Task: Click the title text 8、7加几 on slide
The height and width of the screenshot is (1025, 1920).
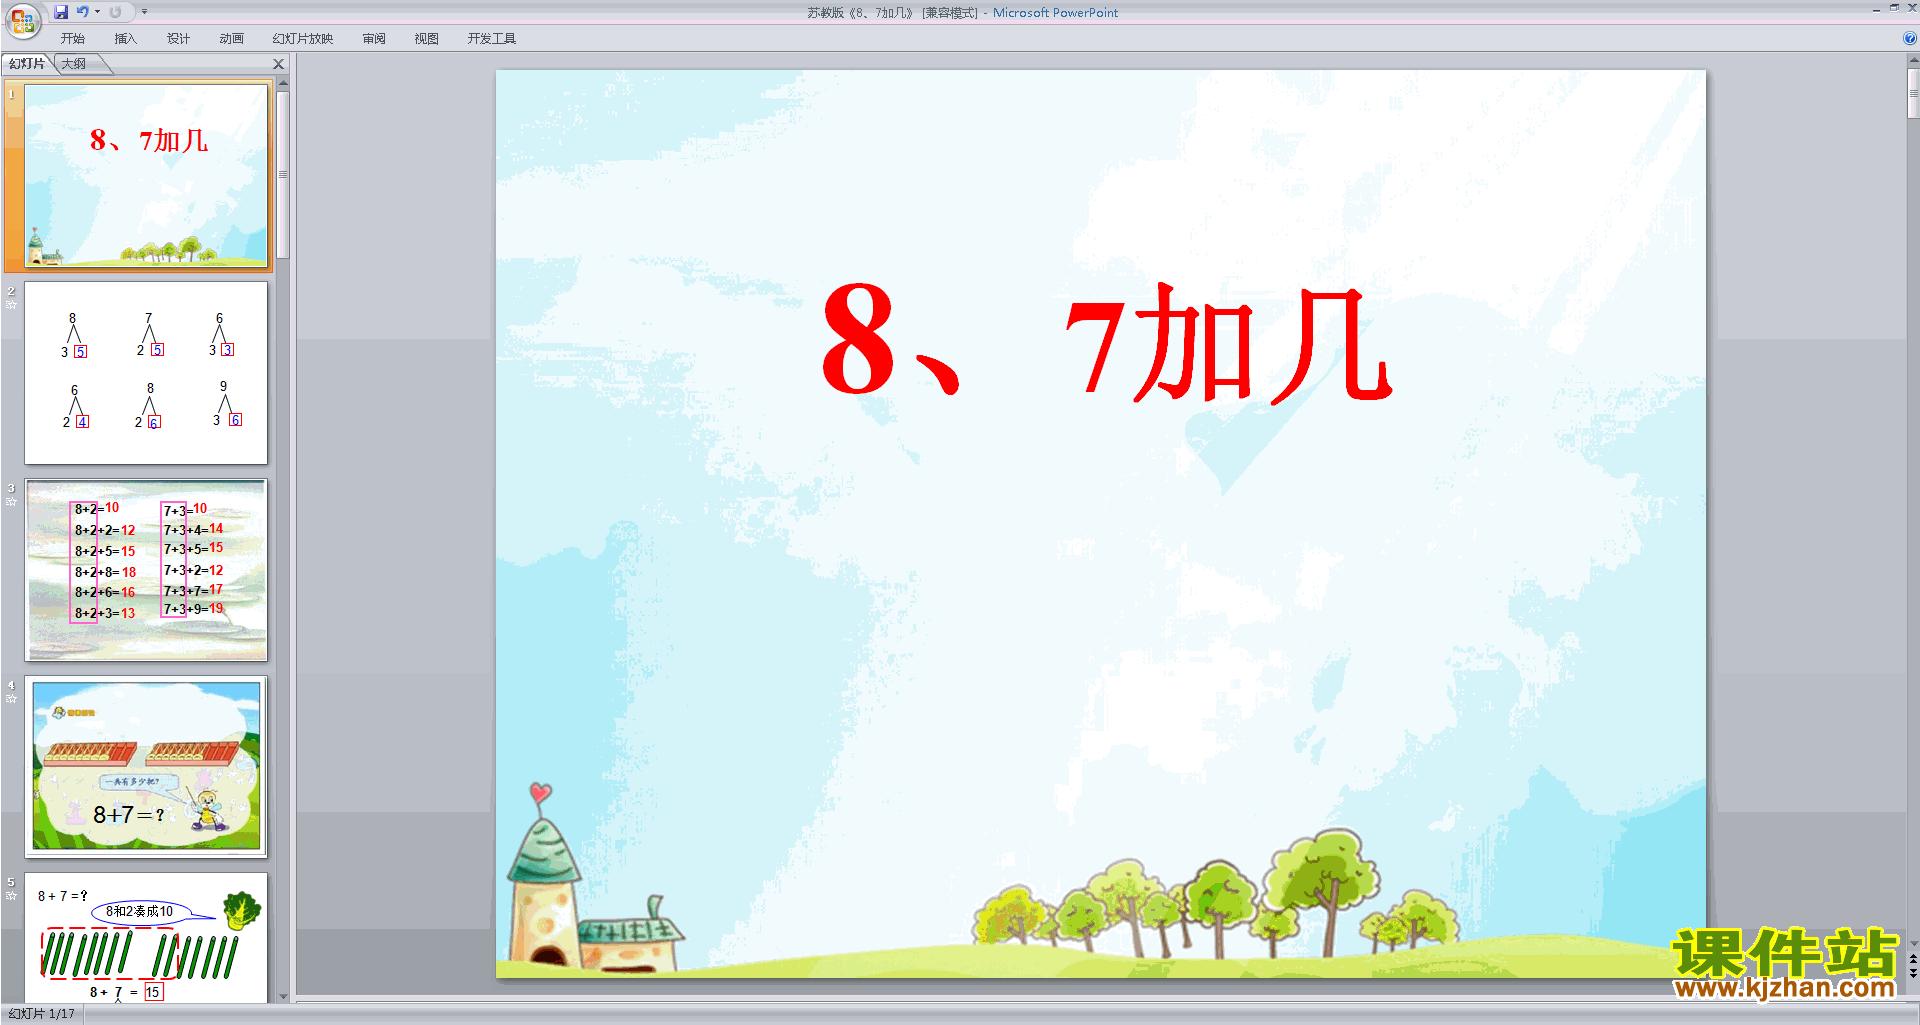Action: coord(1106,341)
